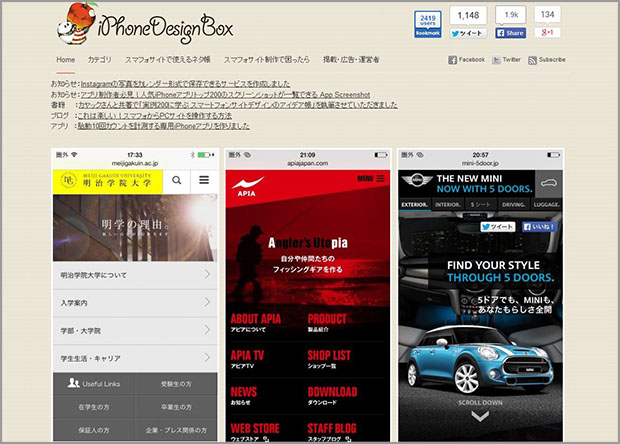Select the DRIVING tab
The image size is (620, 444).
(513, 204)
